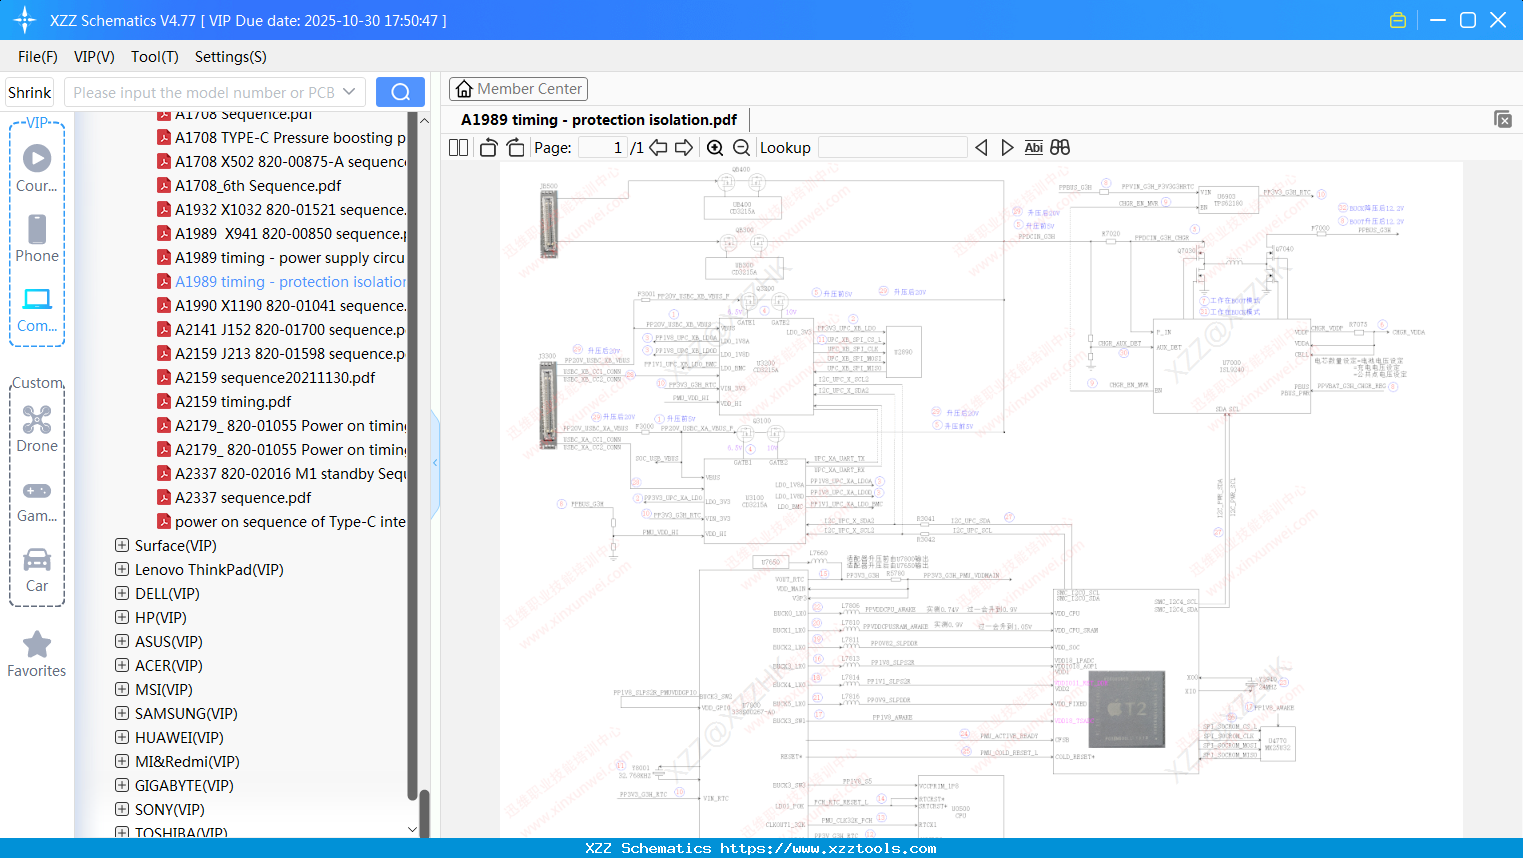
Task: Open the Tool(T) menu
Action: pyautogui.click(x=155, y=57)
